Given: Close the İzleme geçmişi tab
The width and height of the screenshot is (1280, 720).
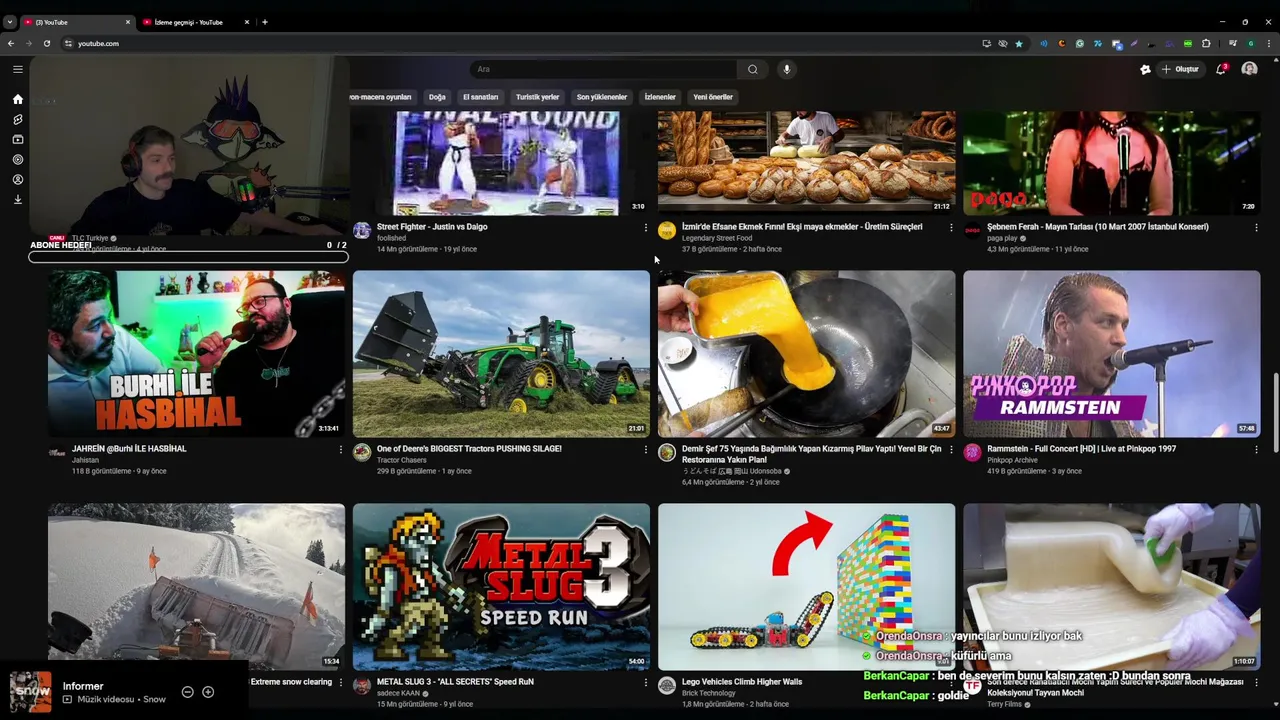Looking at the screenshot, I should coord(248,22).
